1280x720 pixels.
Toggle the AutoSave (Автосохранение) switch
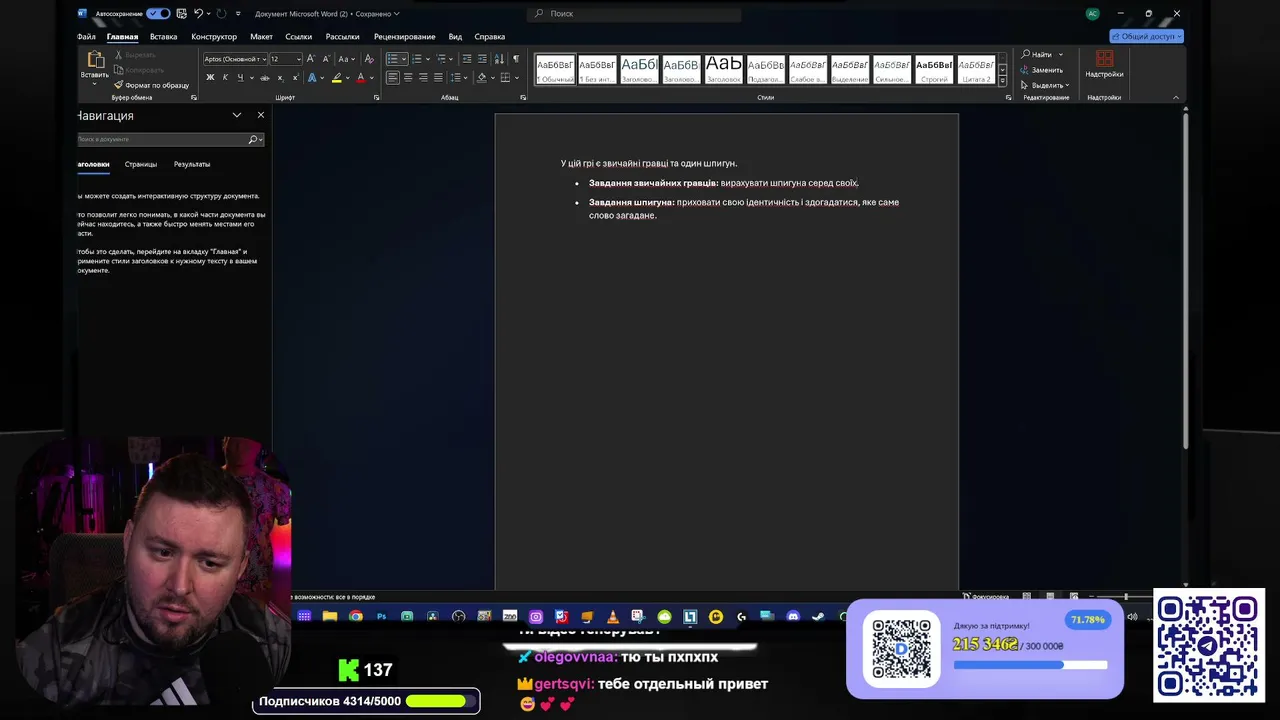(x=158, y=13)
